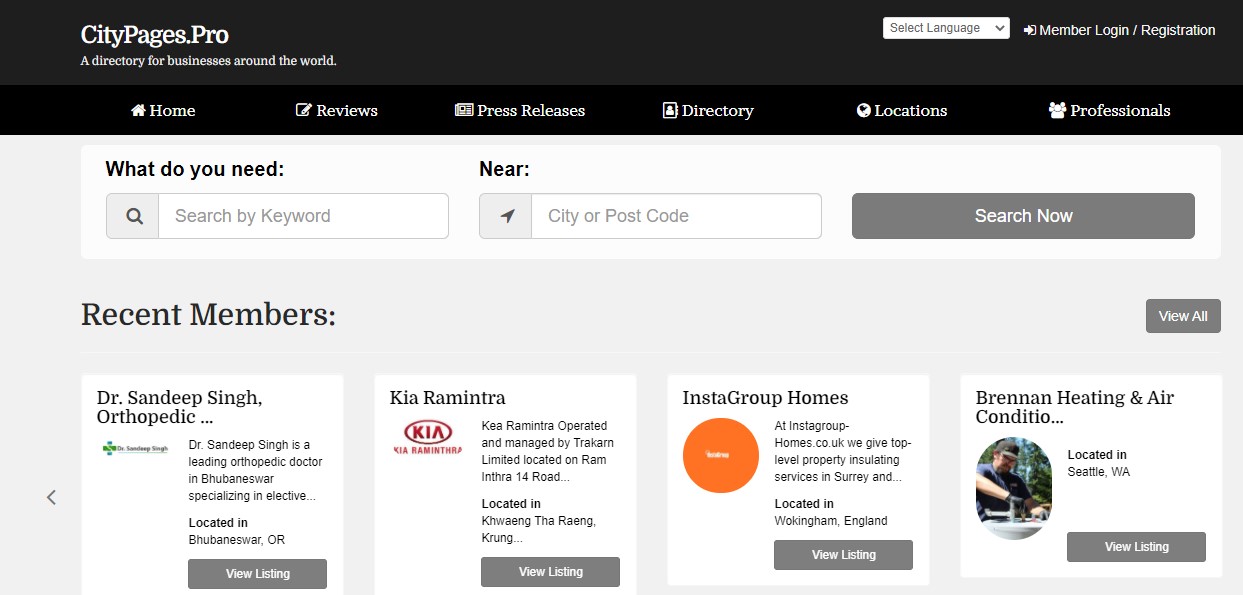
Task: Open Member Login / Registration link
Action: point(1120,30)
